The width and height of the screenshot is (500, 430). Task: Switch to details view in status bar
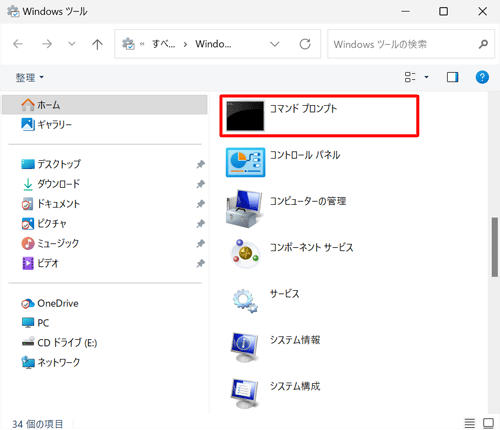[x=470, y=423]
